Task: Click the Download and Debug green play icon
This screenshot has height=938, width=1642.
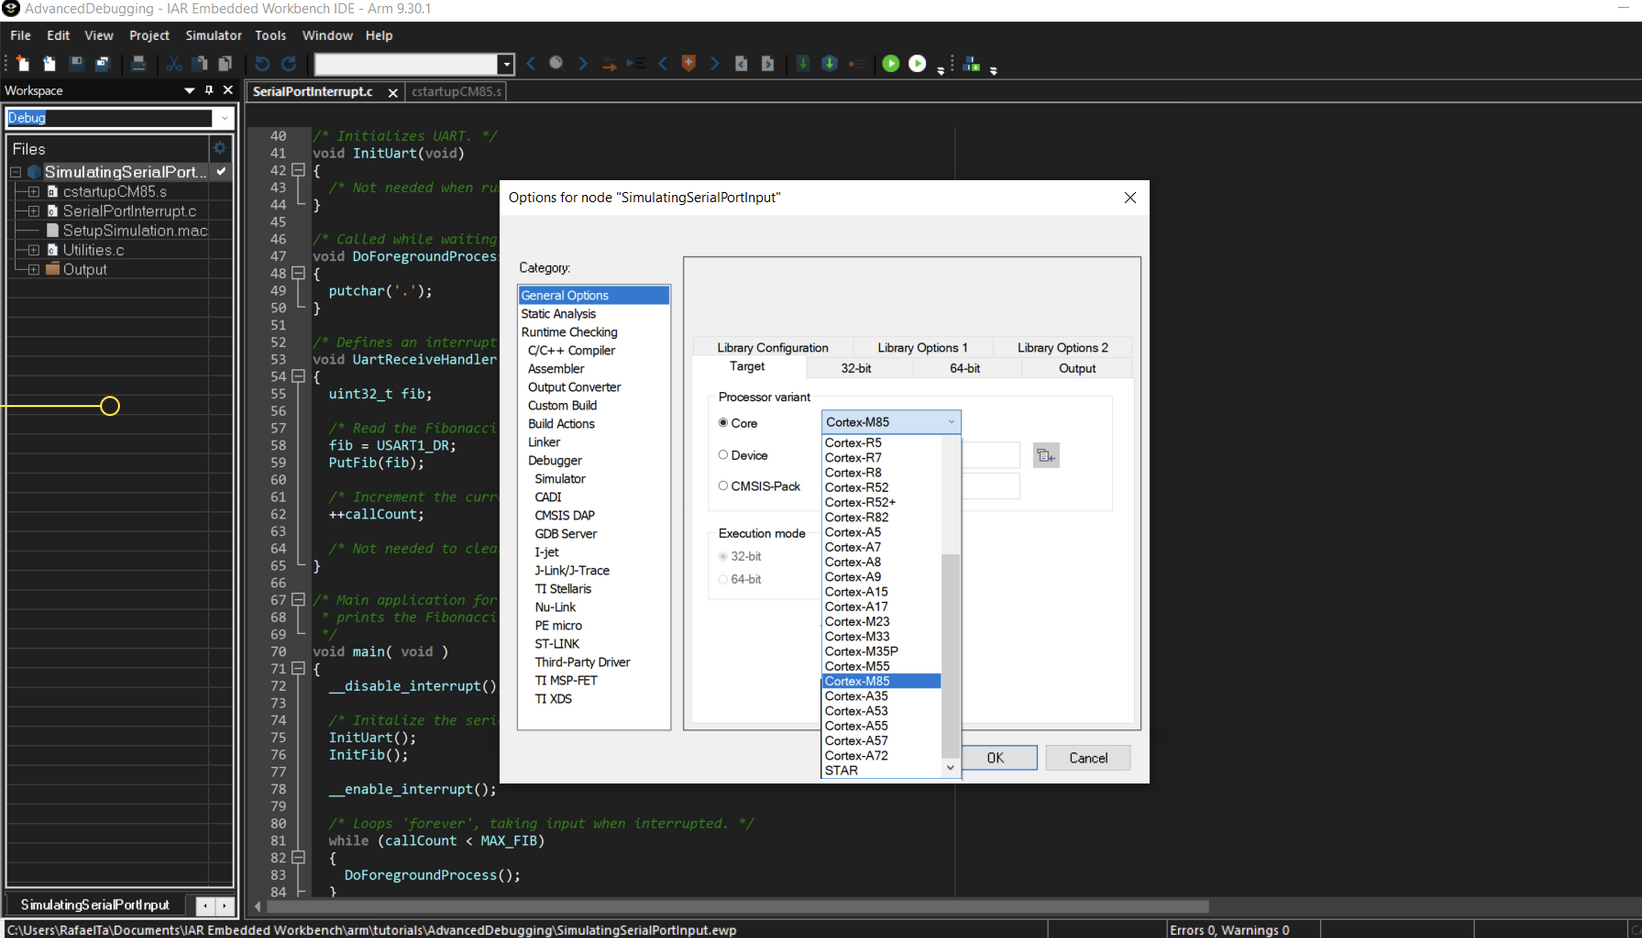Action: [x=890, y=64]
